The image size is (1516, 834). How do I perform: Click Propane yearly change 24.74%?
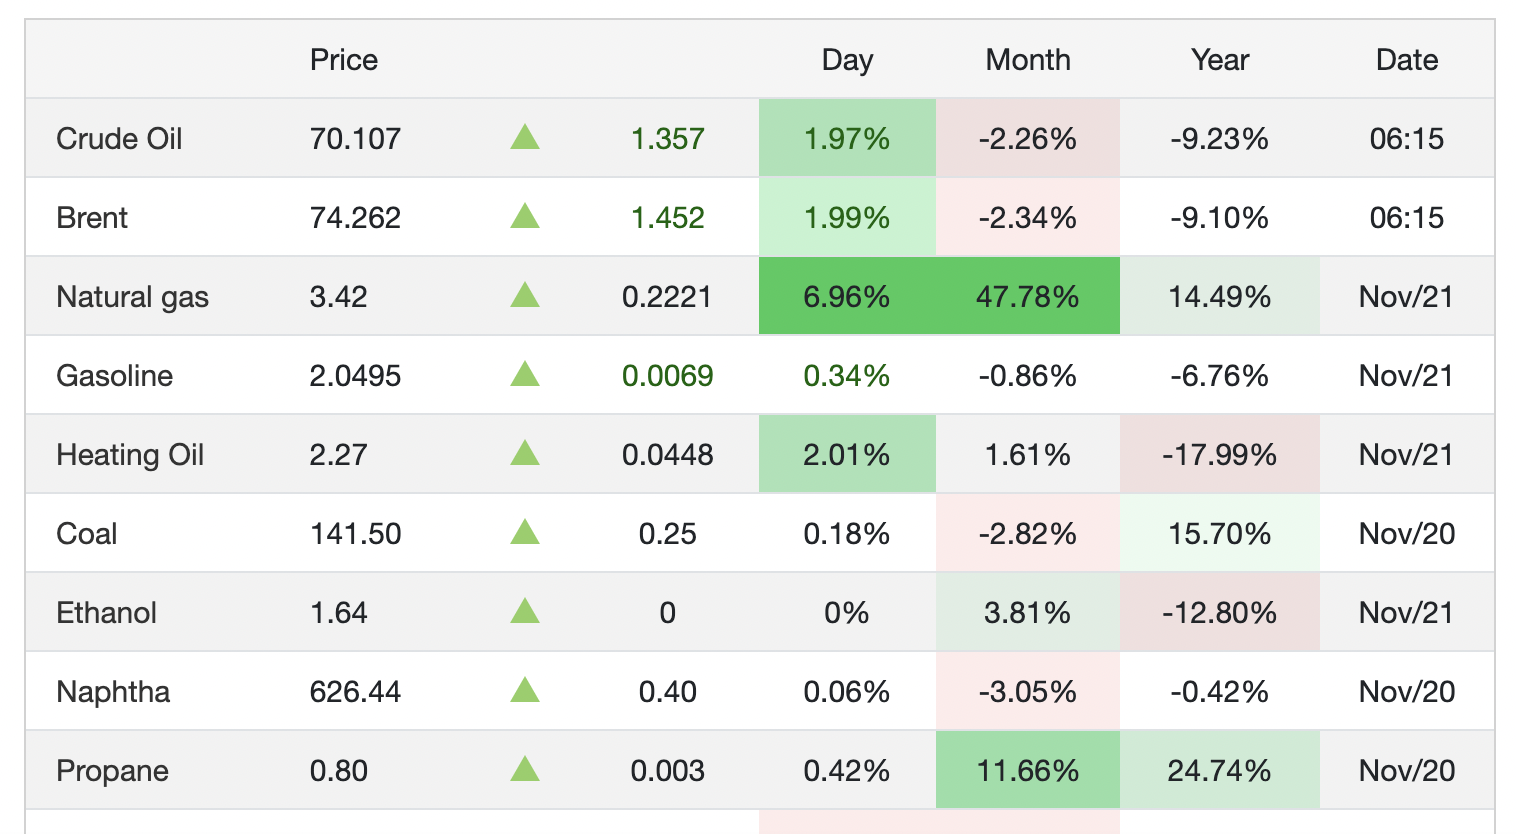click(1220, 770)
